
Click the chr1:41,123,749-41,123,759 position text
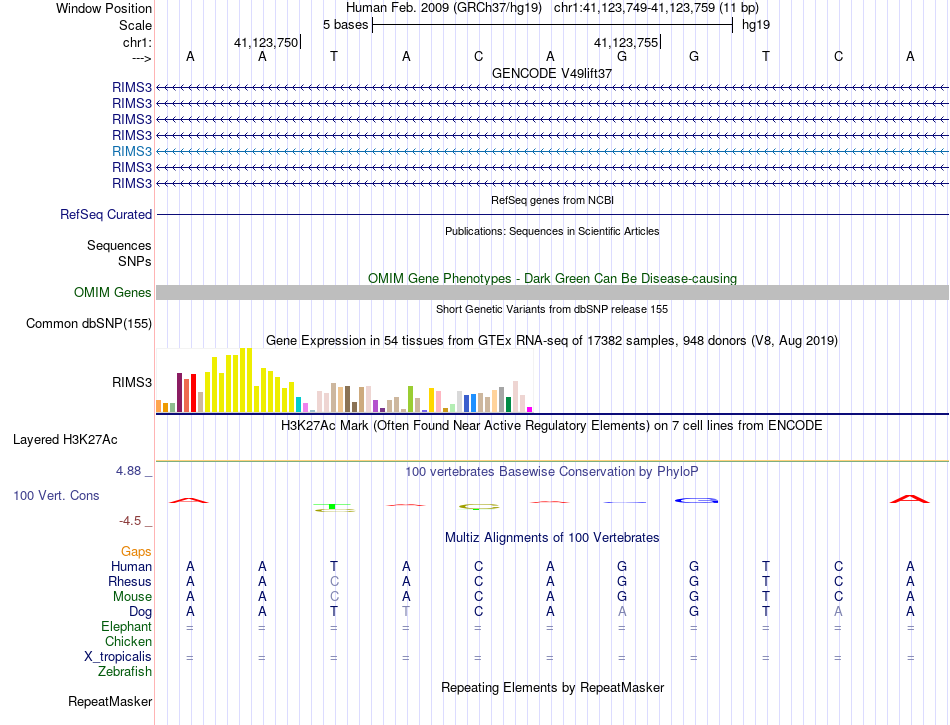656,8
